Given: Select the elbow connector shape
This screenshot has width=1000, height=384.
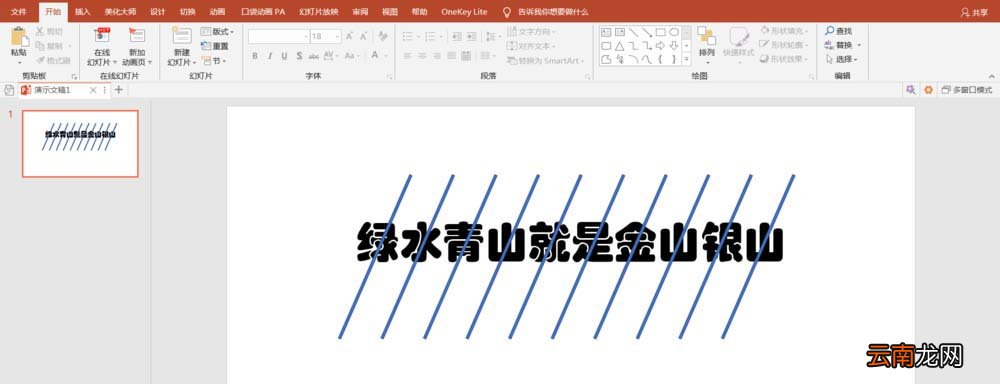Looking at the screenshot, I should [x=633, y=46].
